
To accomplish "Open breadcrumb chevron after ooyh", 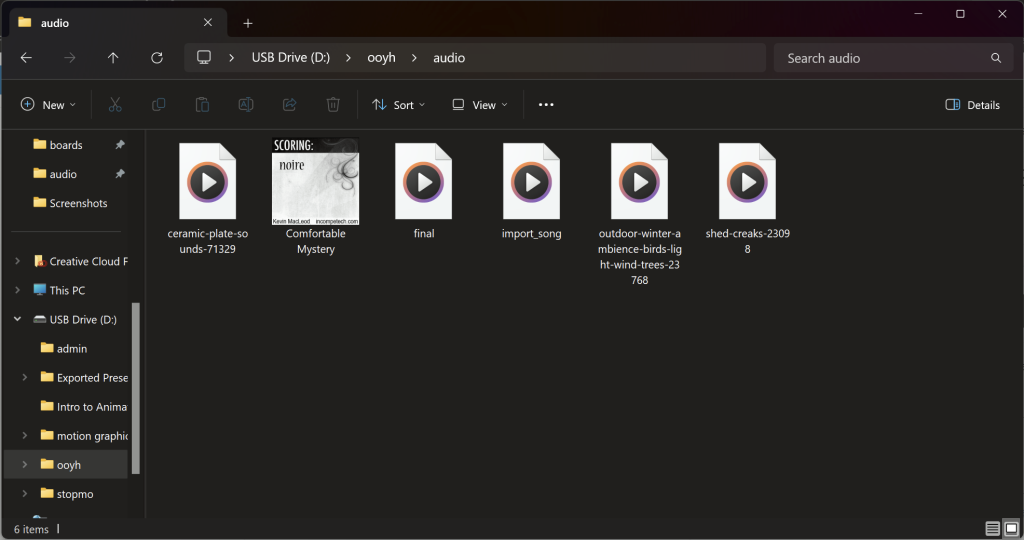I will 414,58.
